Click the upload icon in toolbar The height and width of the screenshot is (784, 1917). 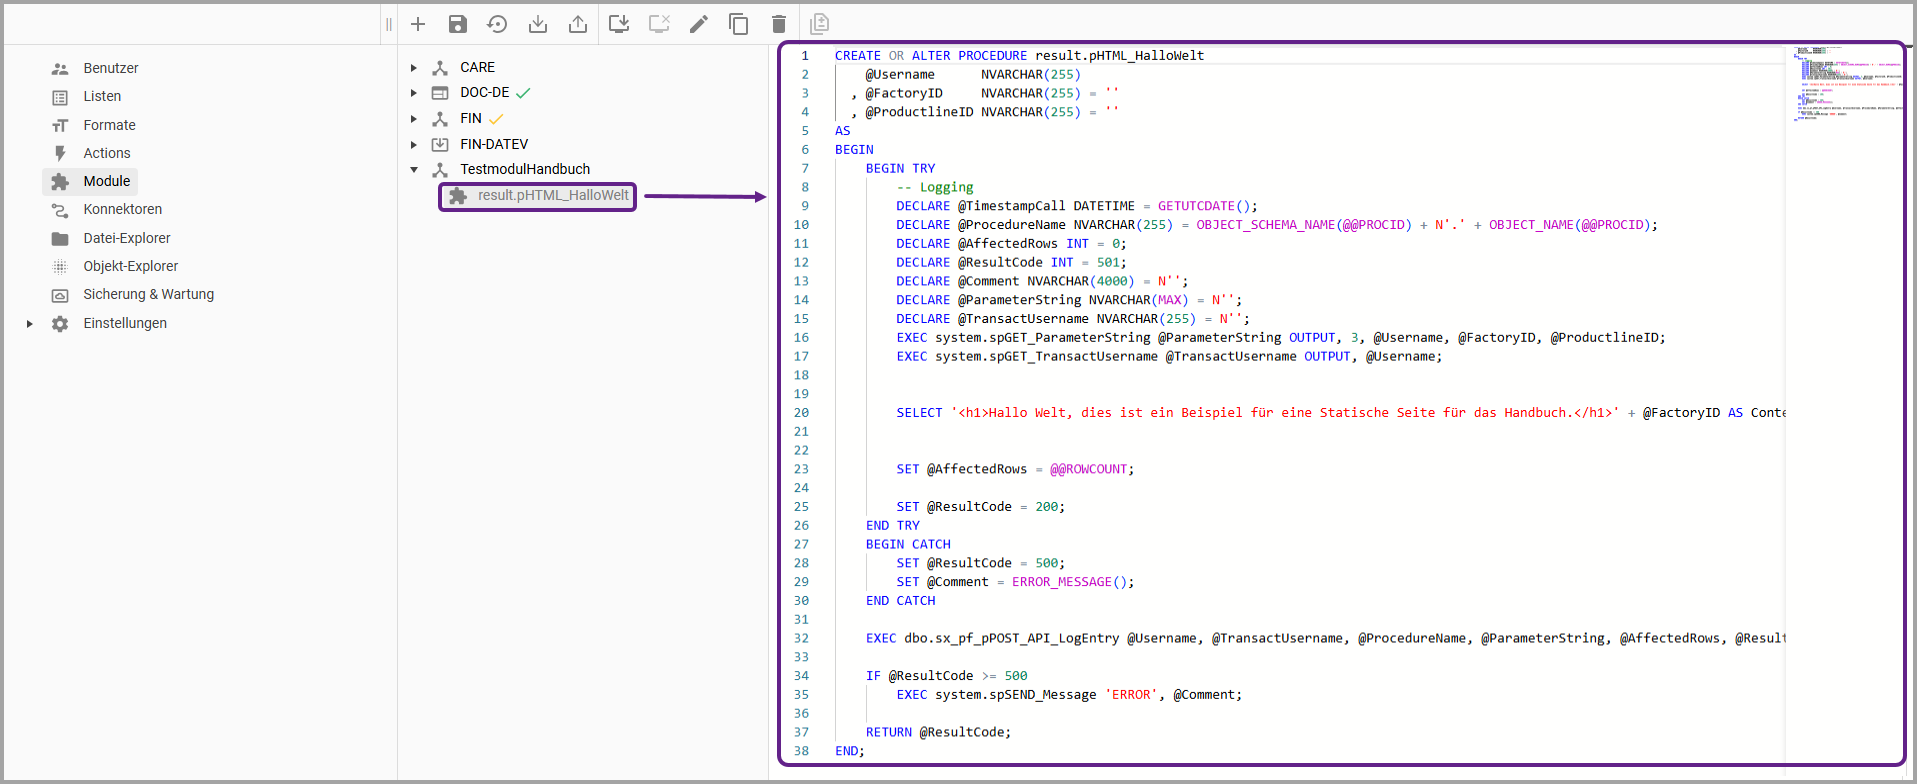[x=578, y=24]
